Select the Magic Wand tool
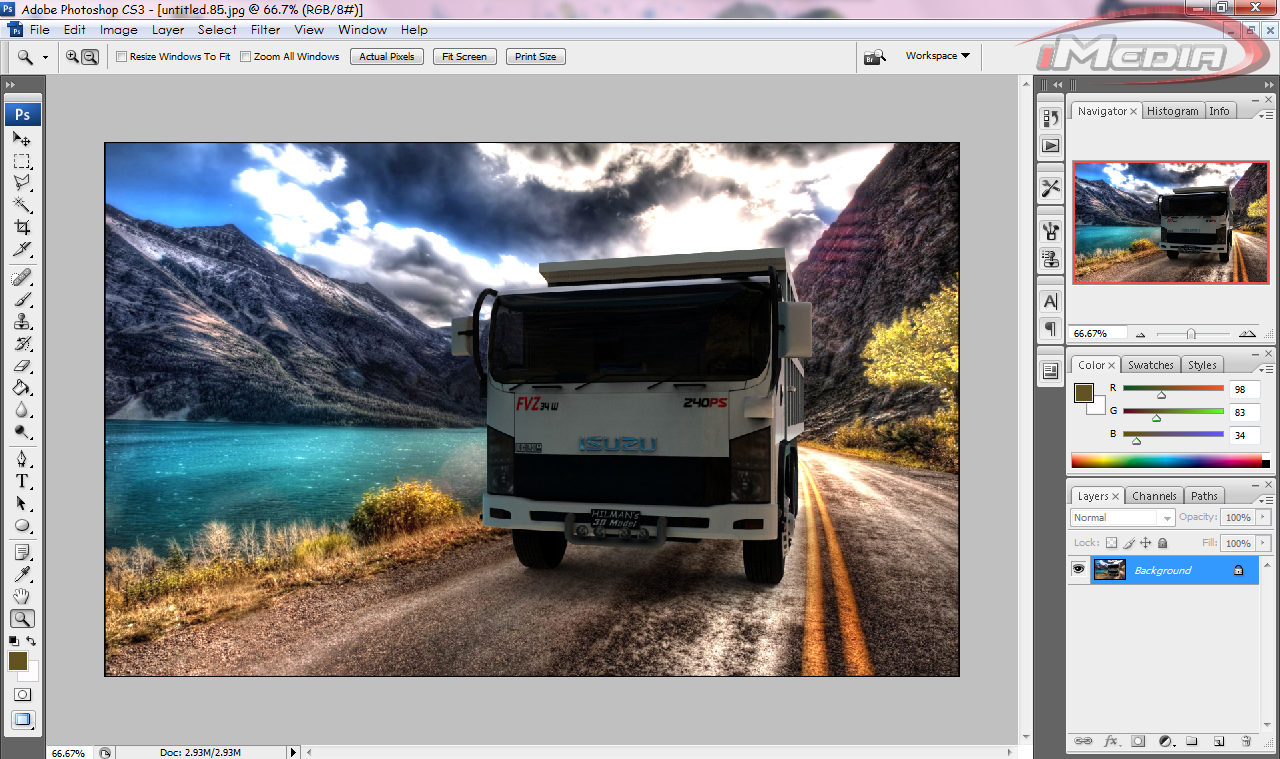Screen dimensions: 1280x759 22,205
